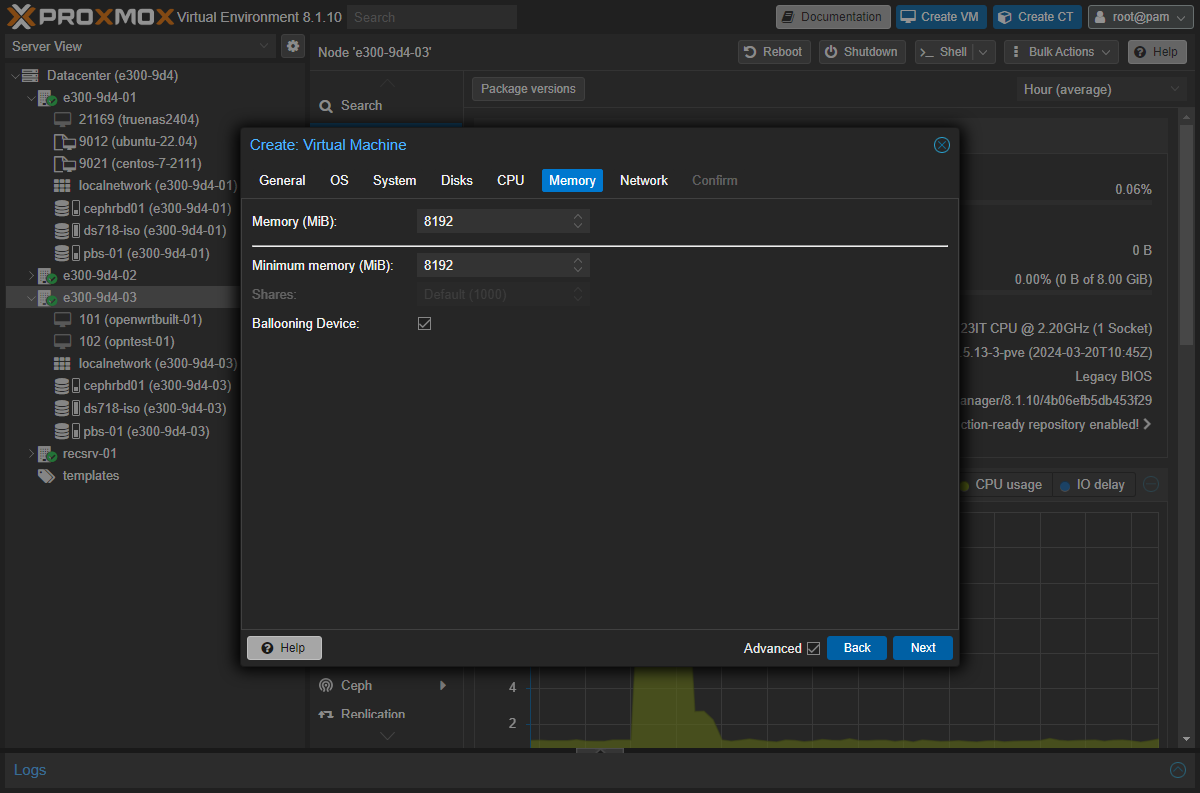Click the Shutdown button
The image size is (1200, 793).
[862, 52]
